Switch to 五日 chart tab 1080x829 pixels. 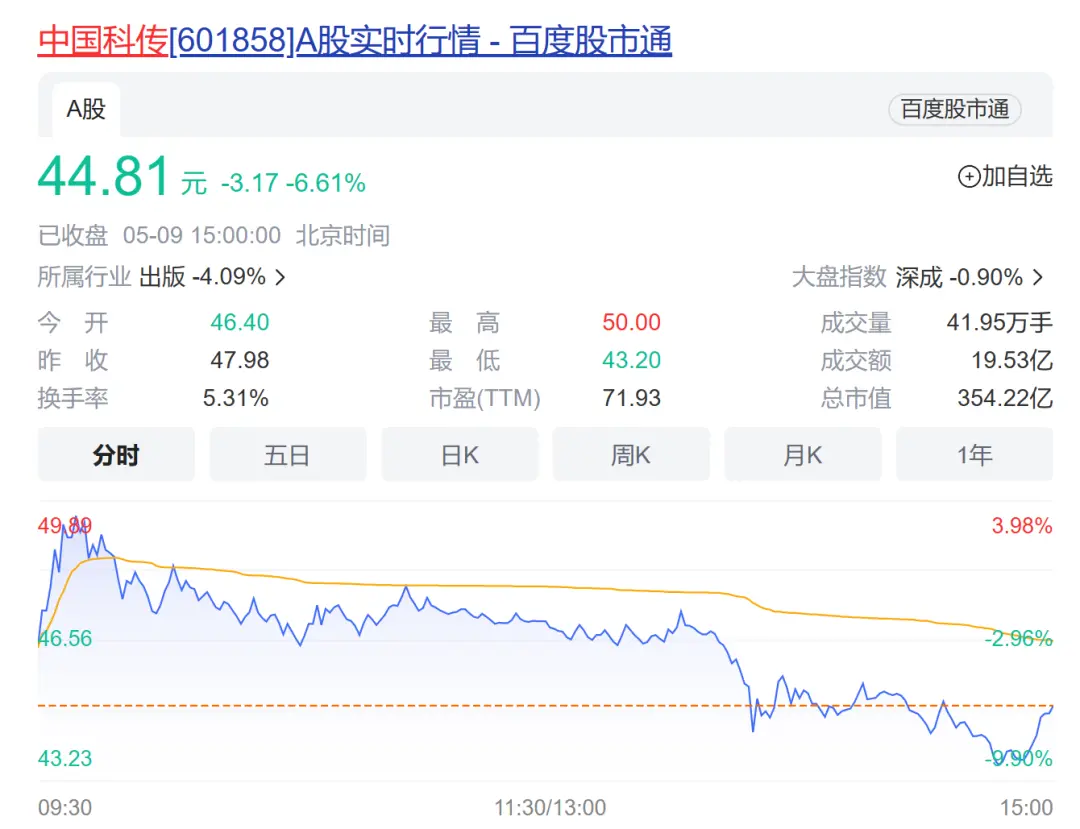(288, 454)
